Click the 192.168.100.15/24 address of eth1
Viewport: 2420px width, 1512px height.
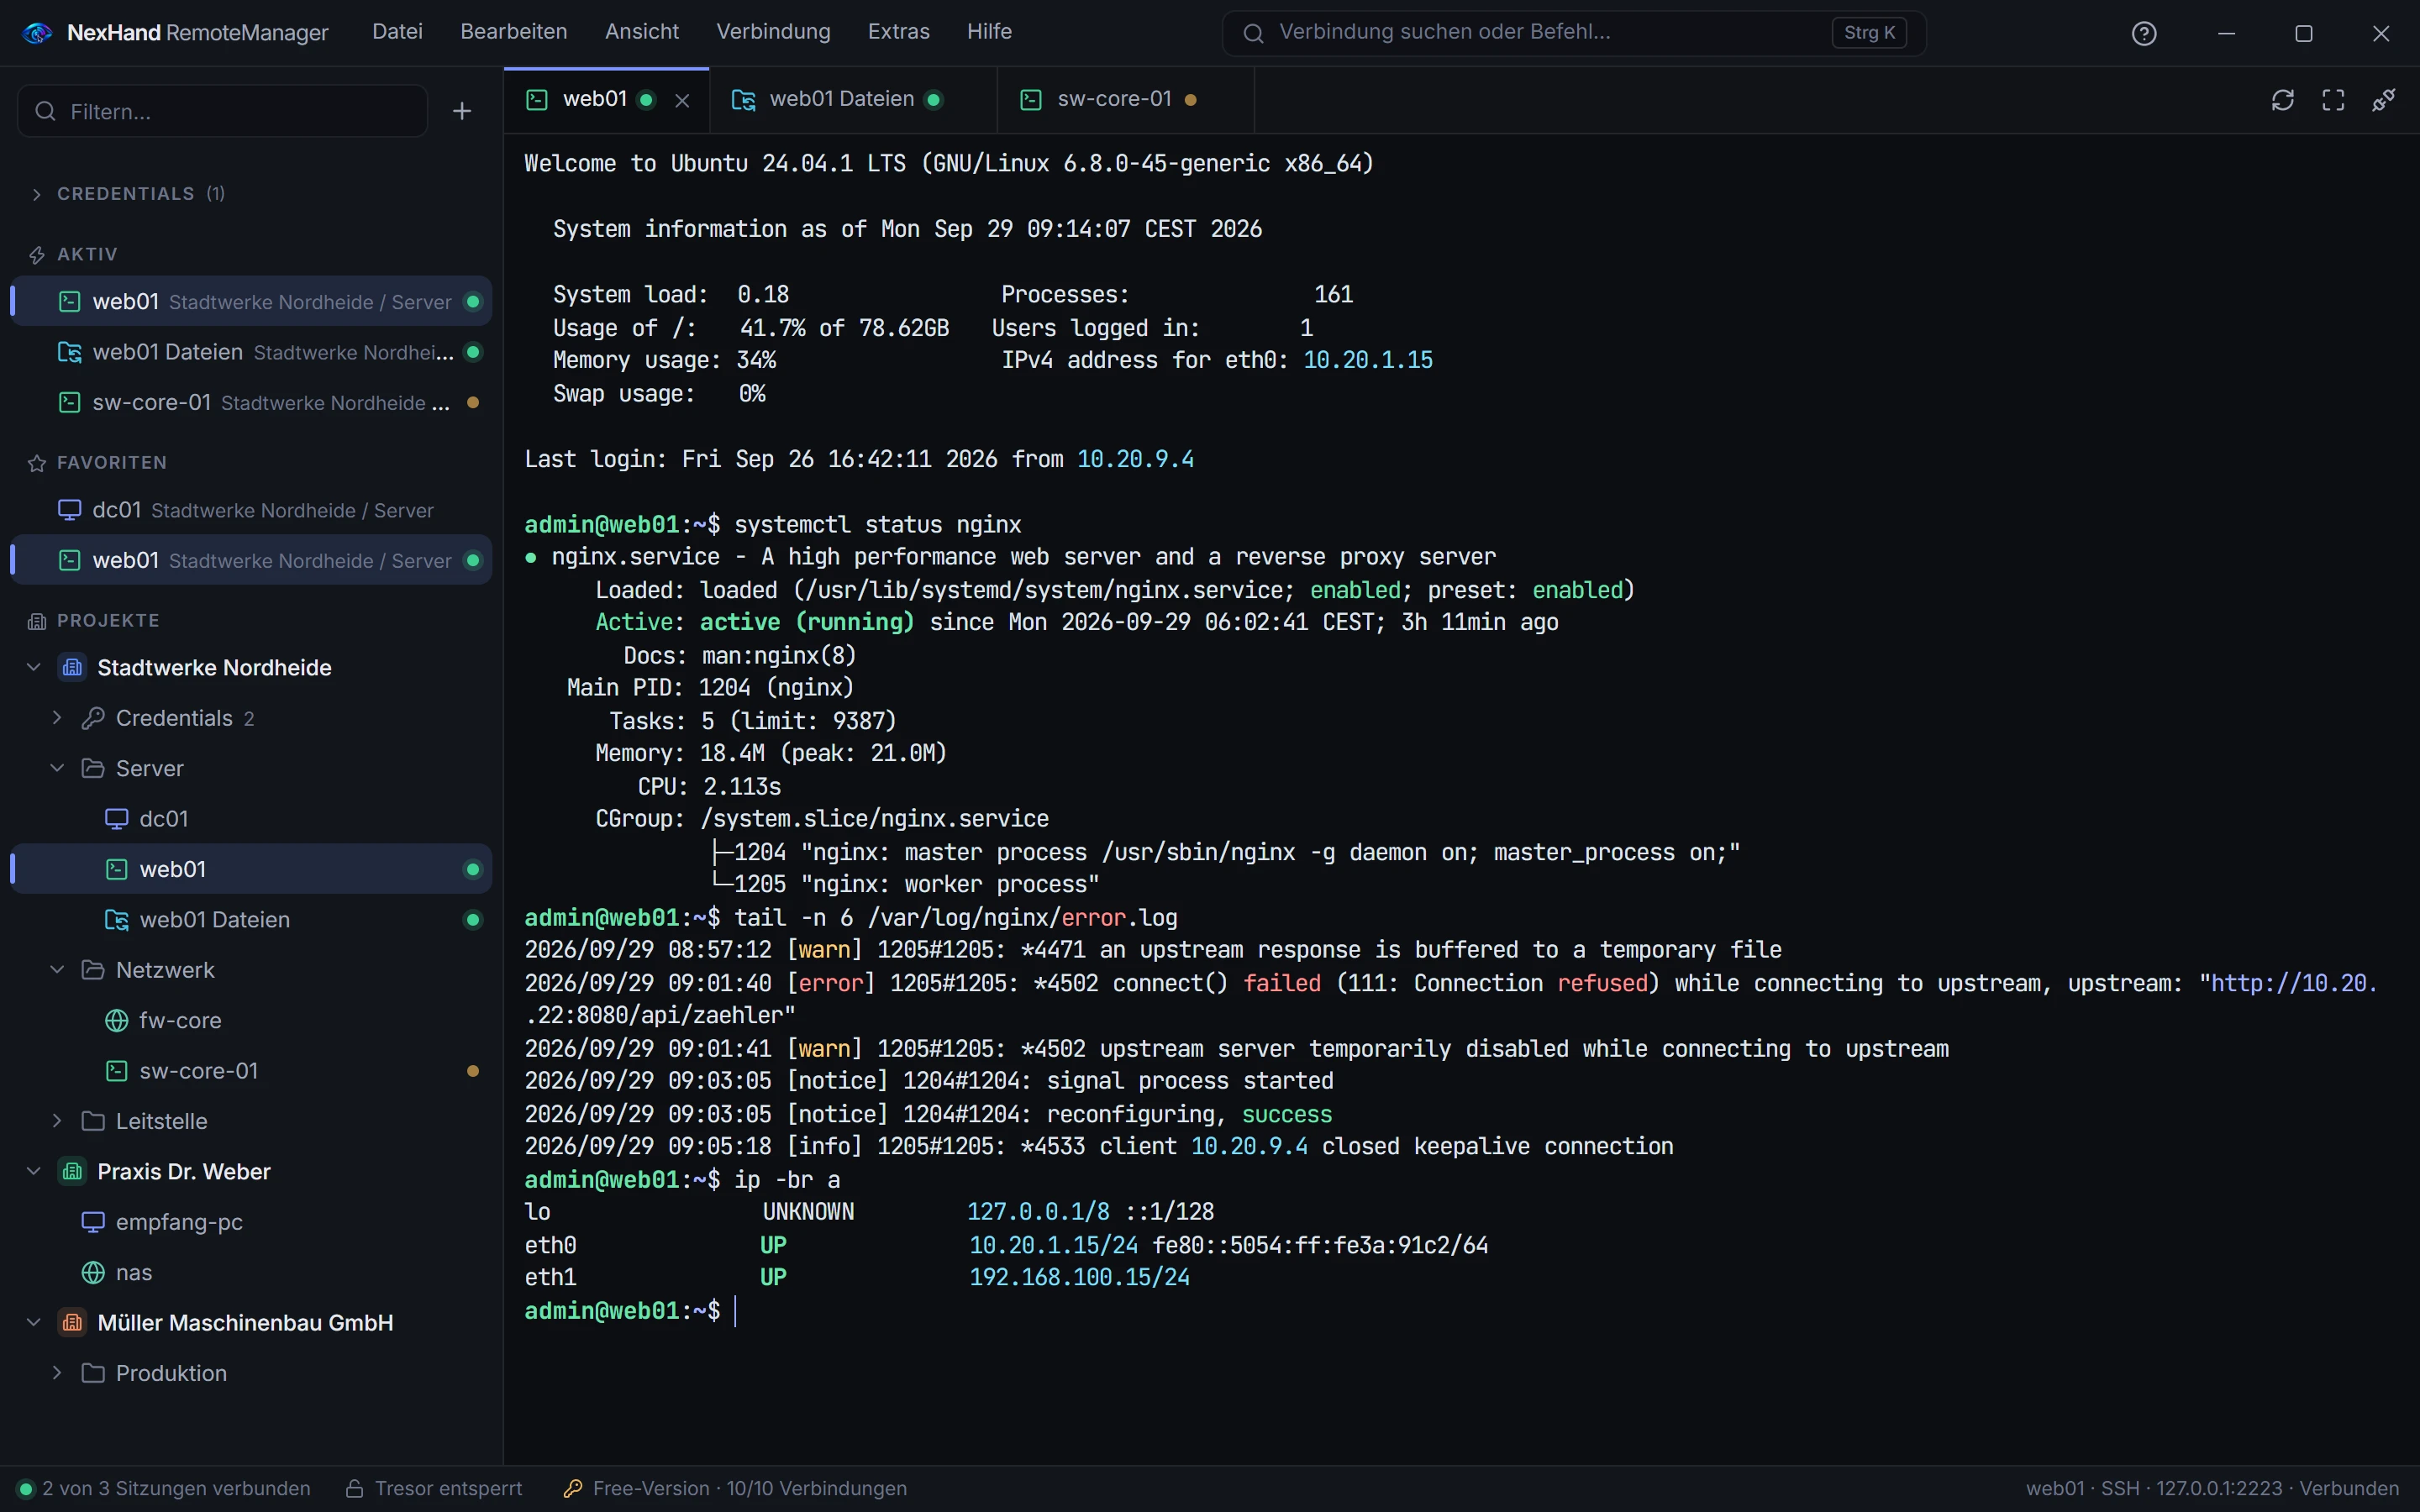[x=1079, y=1277]
